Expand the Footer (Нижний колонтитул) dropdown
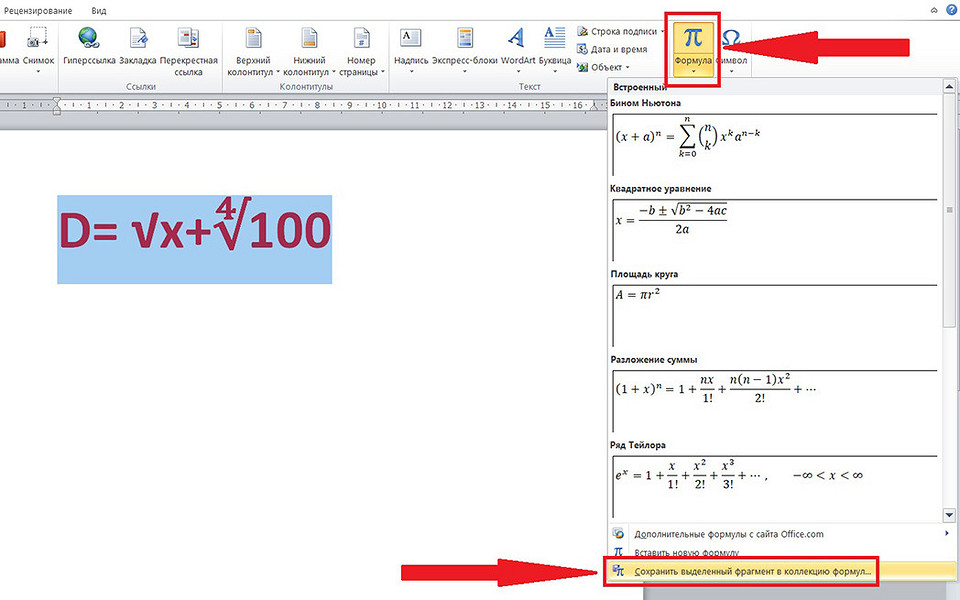 click(x=306, y=66)
